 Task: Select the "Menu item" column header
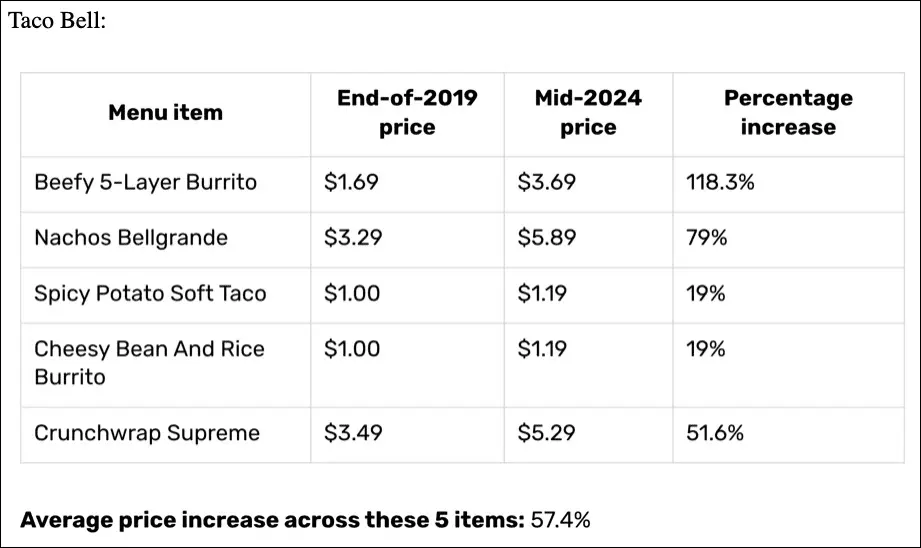165,112
